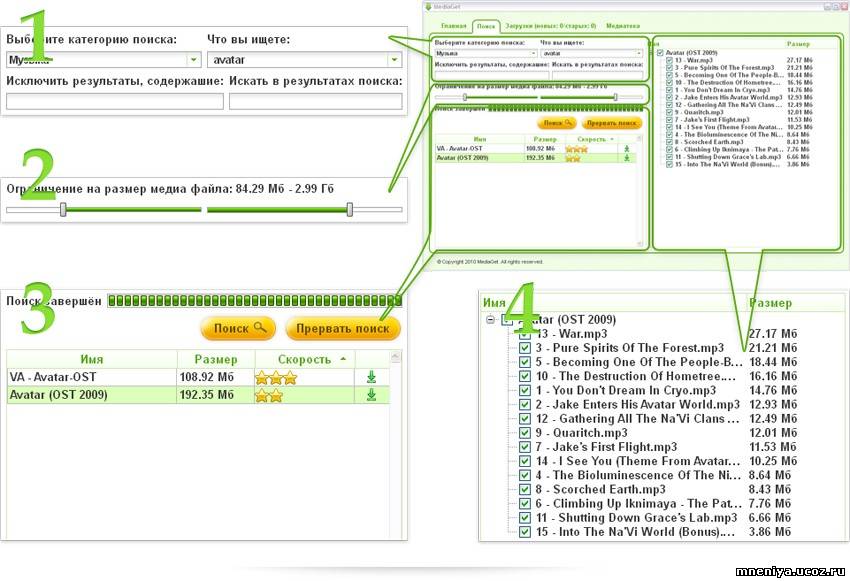Click scrollbar up arrow in enlarged results table
This screenshot has width=850, height=581.
click(x=395, y=357)
